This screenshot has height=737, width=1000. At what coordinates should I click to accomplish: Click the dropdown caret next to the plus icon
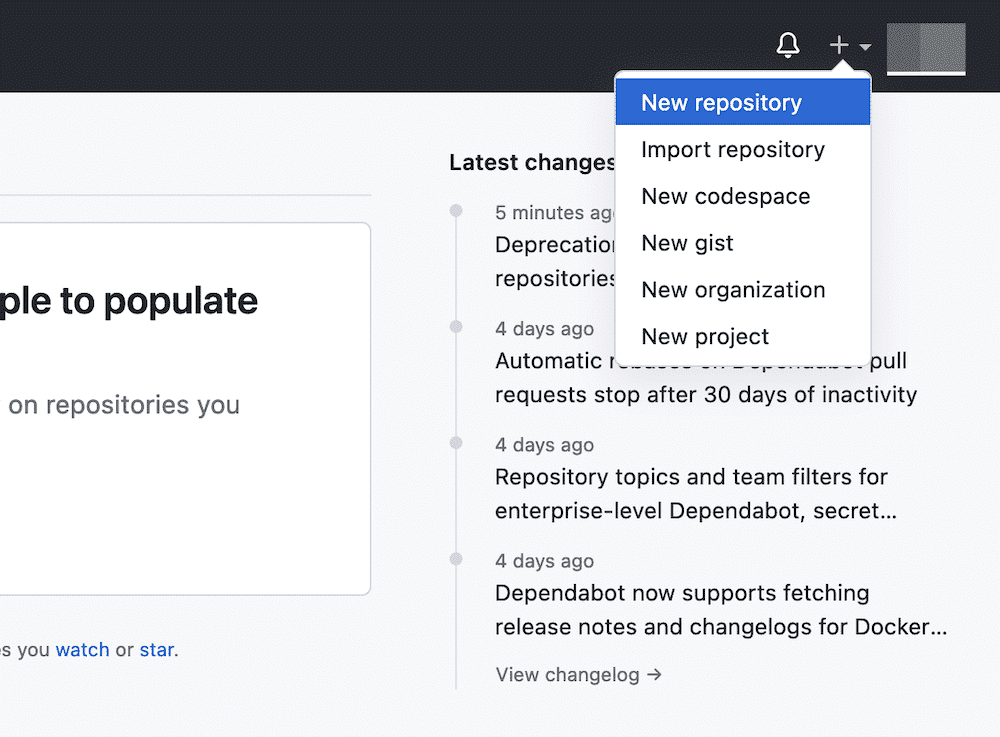click(x=862, y=48)
